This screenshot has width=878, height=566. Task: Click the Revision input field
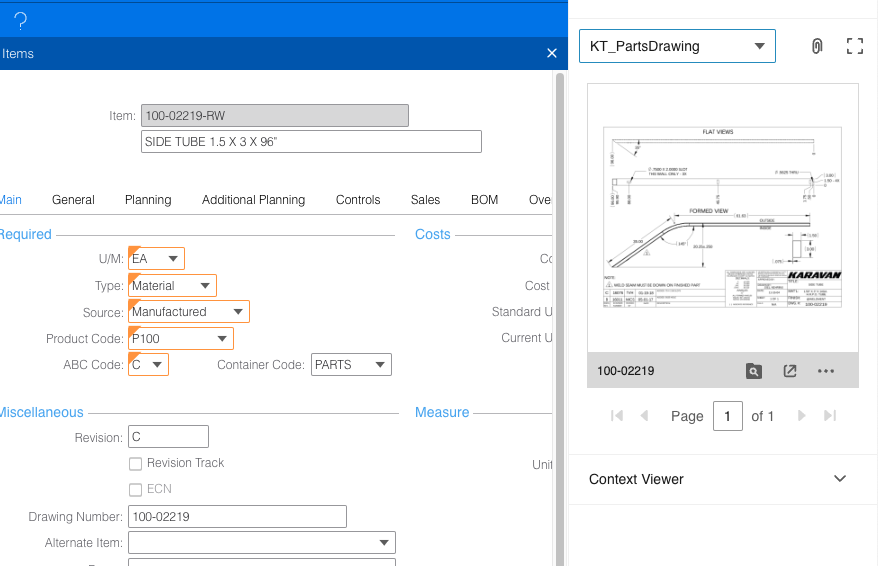168,437
